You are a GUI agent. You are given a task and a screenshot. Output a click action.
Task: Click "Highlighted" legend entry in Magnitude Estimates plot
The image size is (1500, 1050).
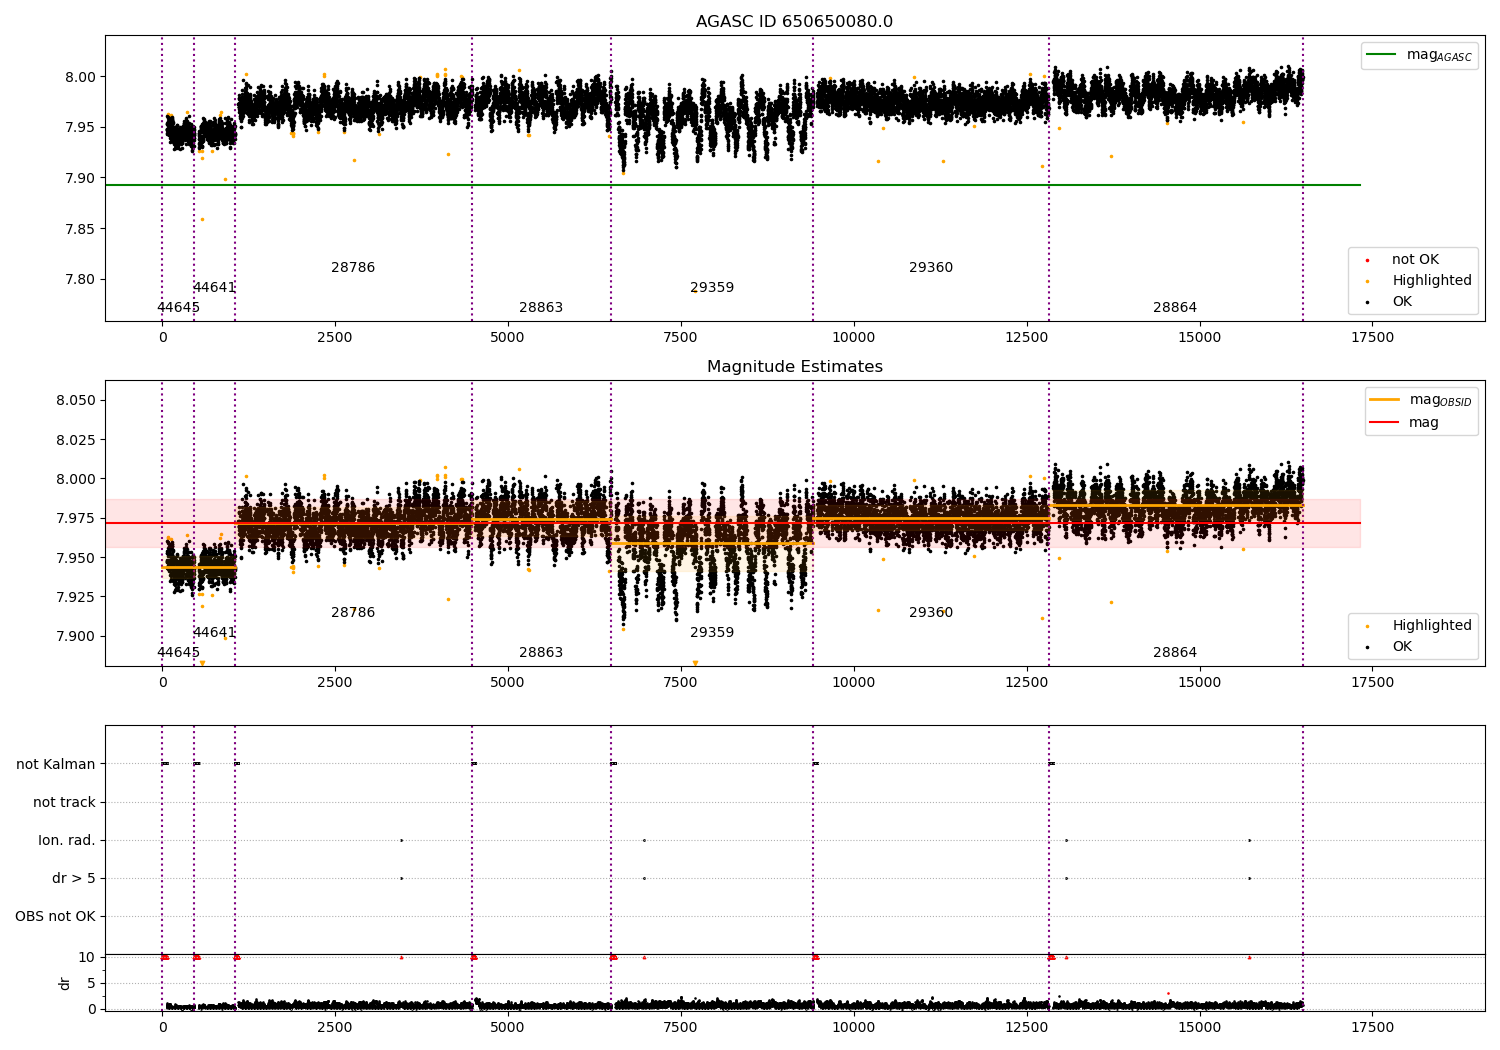1420,626
